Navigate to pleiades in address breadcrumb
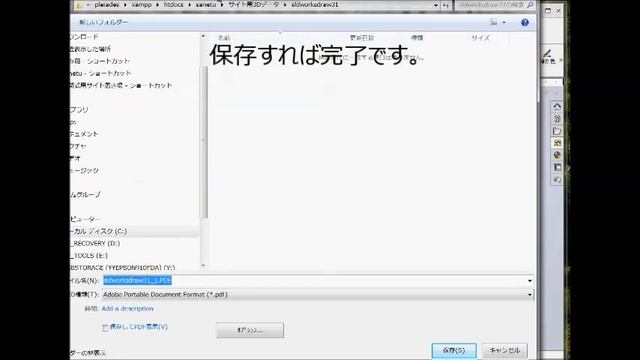 point(107,5)
